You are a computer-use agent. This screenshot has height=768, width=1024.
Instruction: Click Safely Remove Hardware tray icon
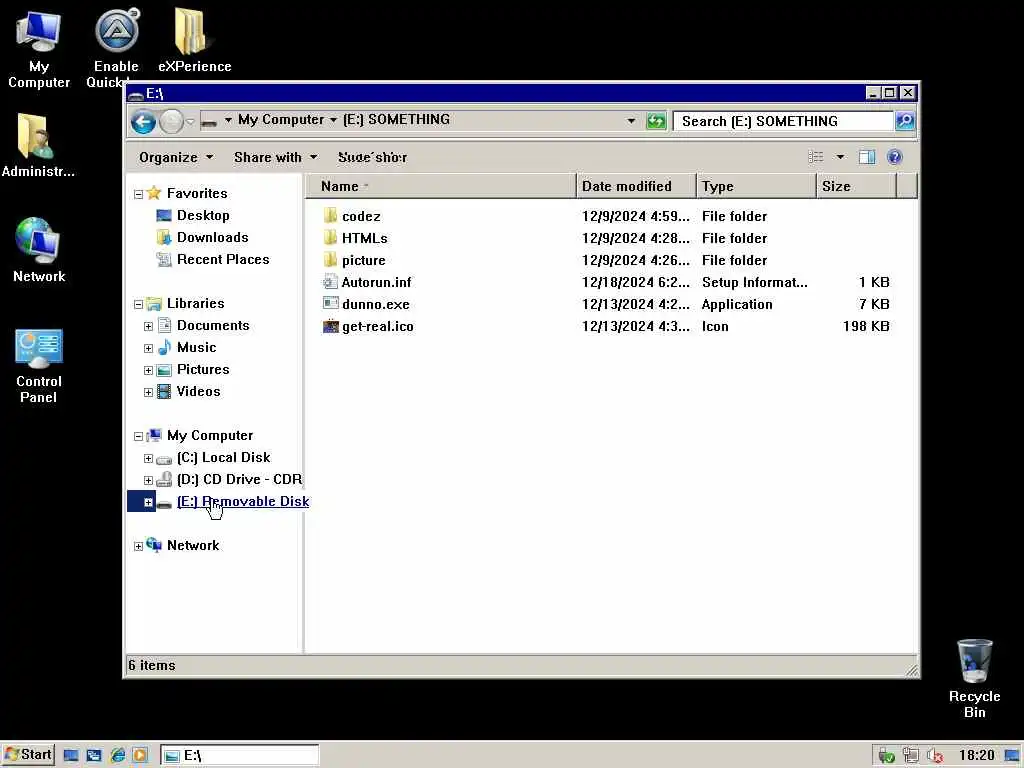click(x=886, y=756)
